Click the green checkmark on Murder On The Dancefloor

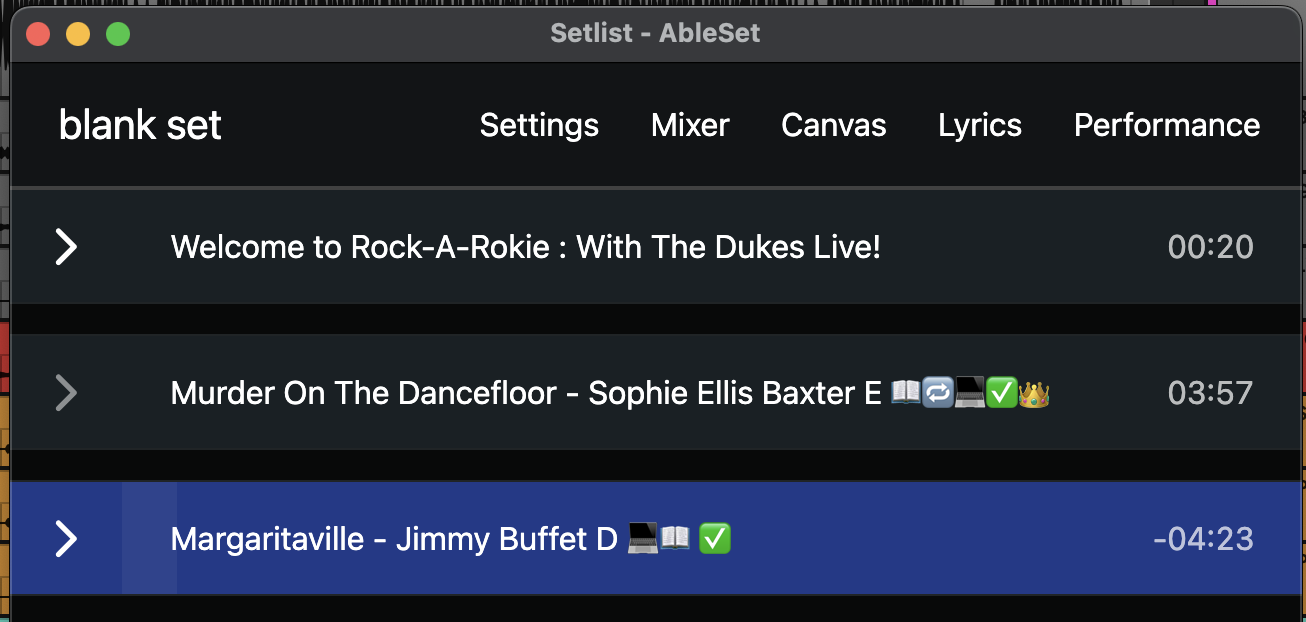pos(1002,394)
